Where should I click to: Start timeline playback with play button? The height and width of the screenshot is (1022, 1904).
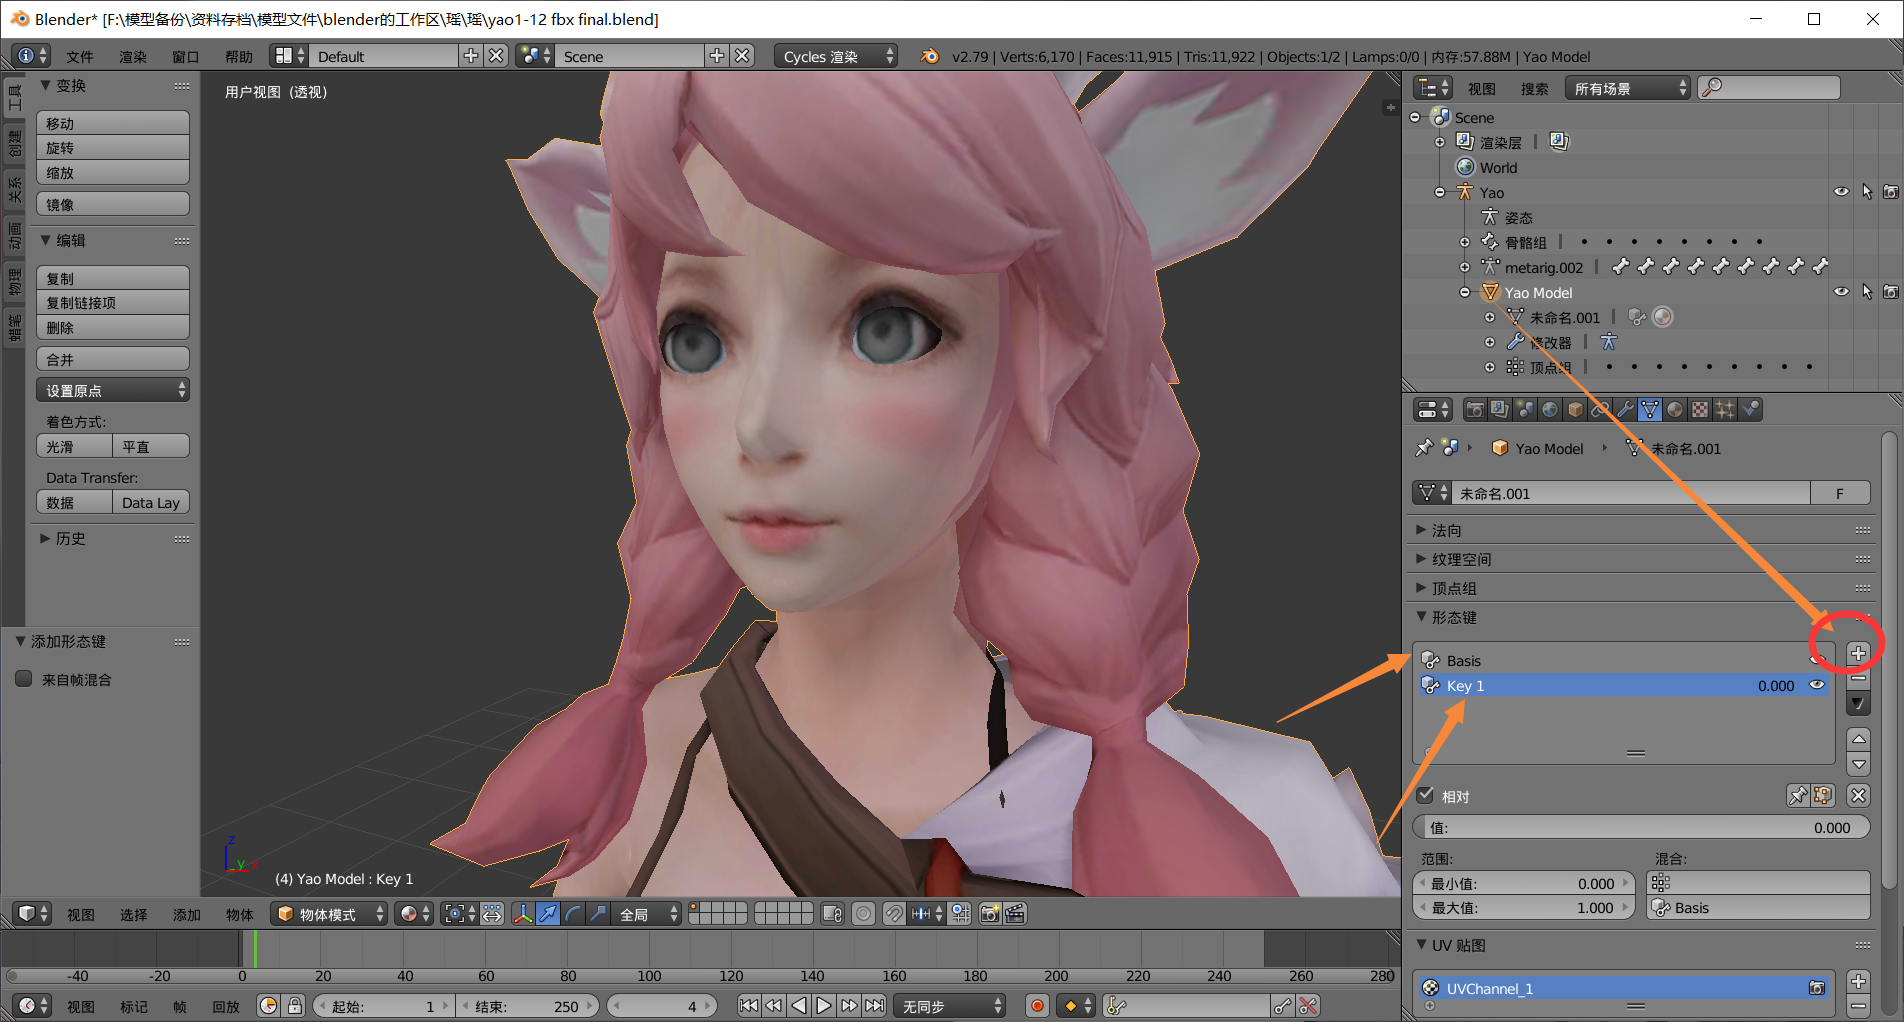click(823, 1006)
